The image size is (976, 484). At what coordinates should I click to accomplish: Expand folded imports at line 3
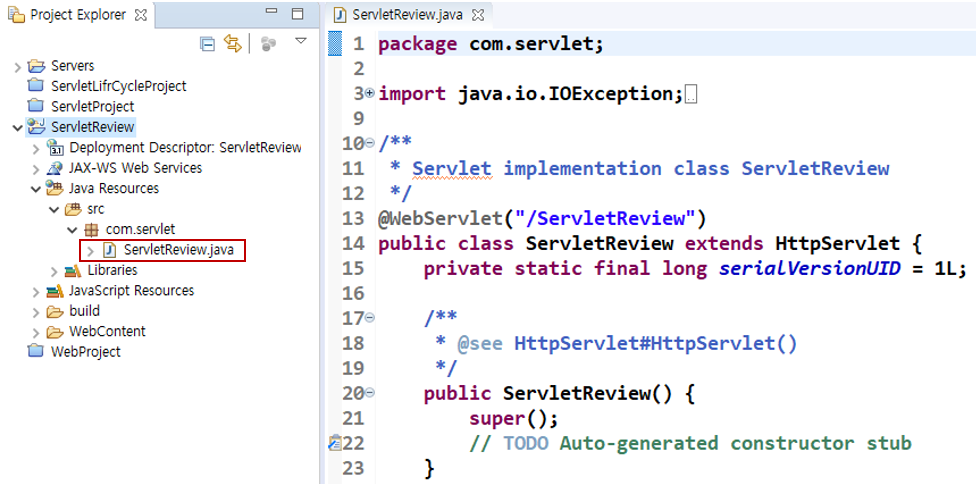tap(370, 93)
